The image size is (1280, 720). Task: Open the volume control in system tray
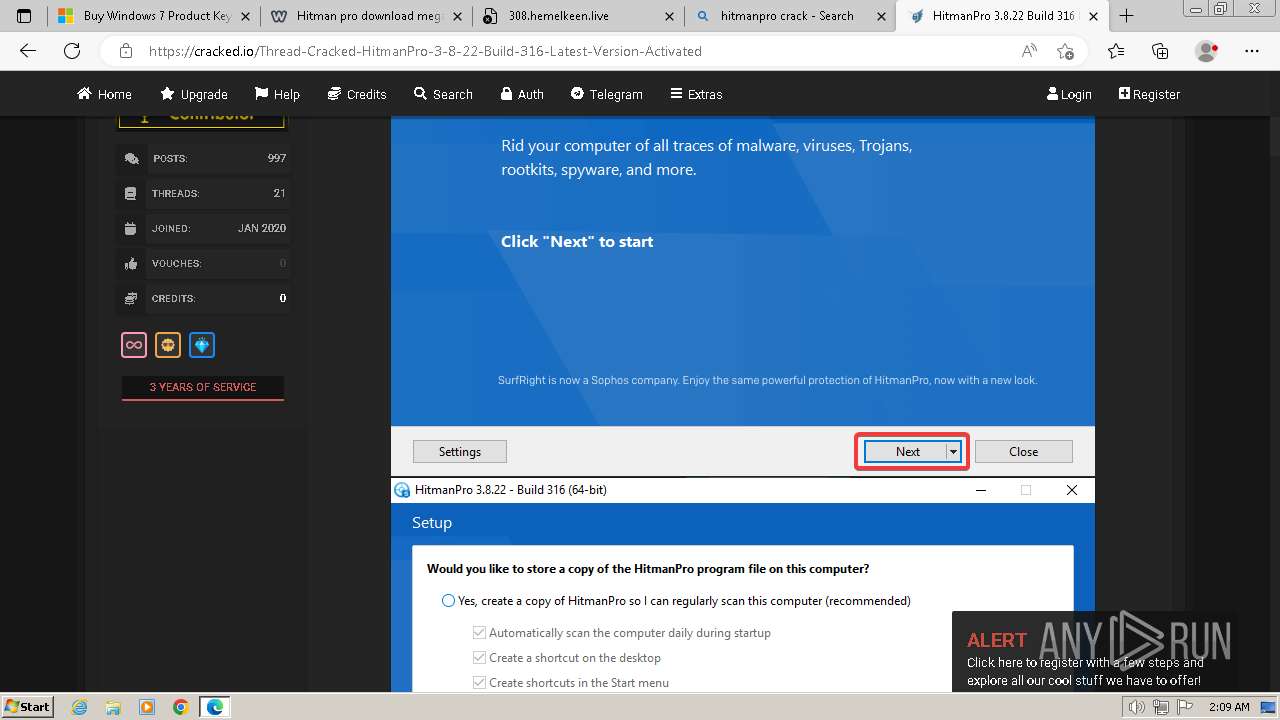pos(1136,707)
